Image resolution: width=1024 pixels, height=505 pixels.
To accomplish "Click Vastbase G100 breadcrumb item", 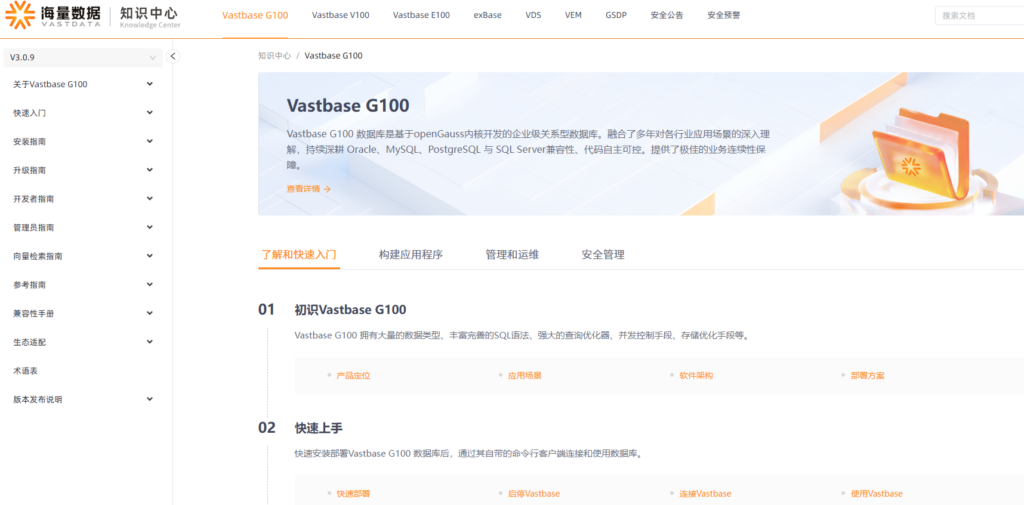I will point(333,56).
